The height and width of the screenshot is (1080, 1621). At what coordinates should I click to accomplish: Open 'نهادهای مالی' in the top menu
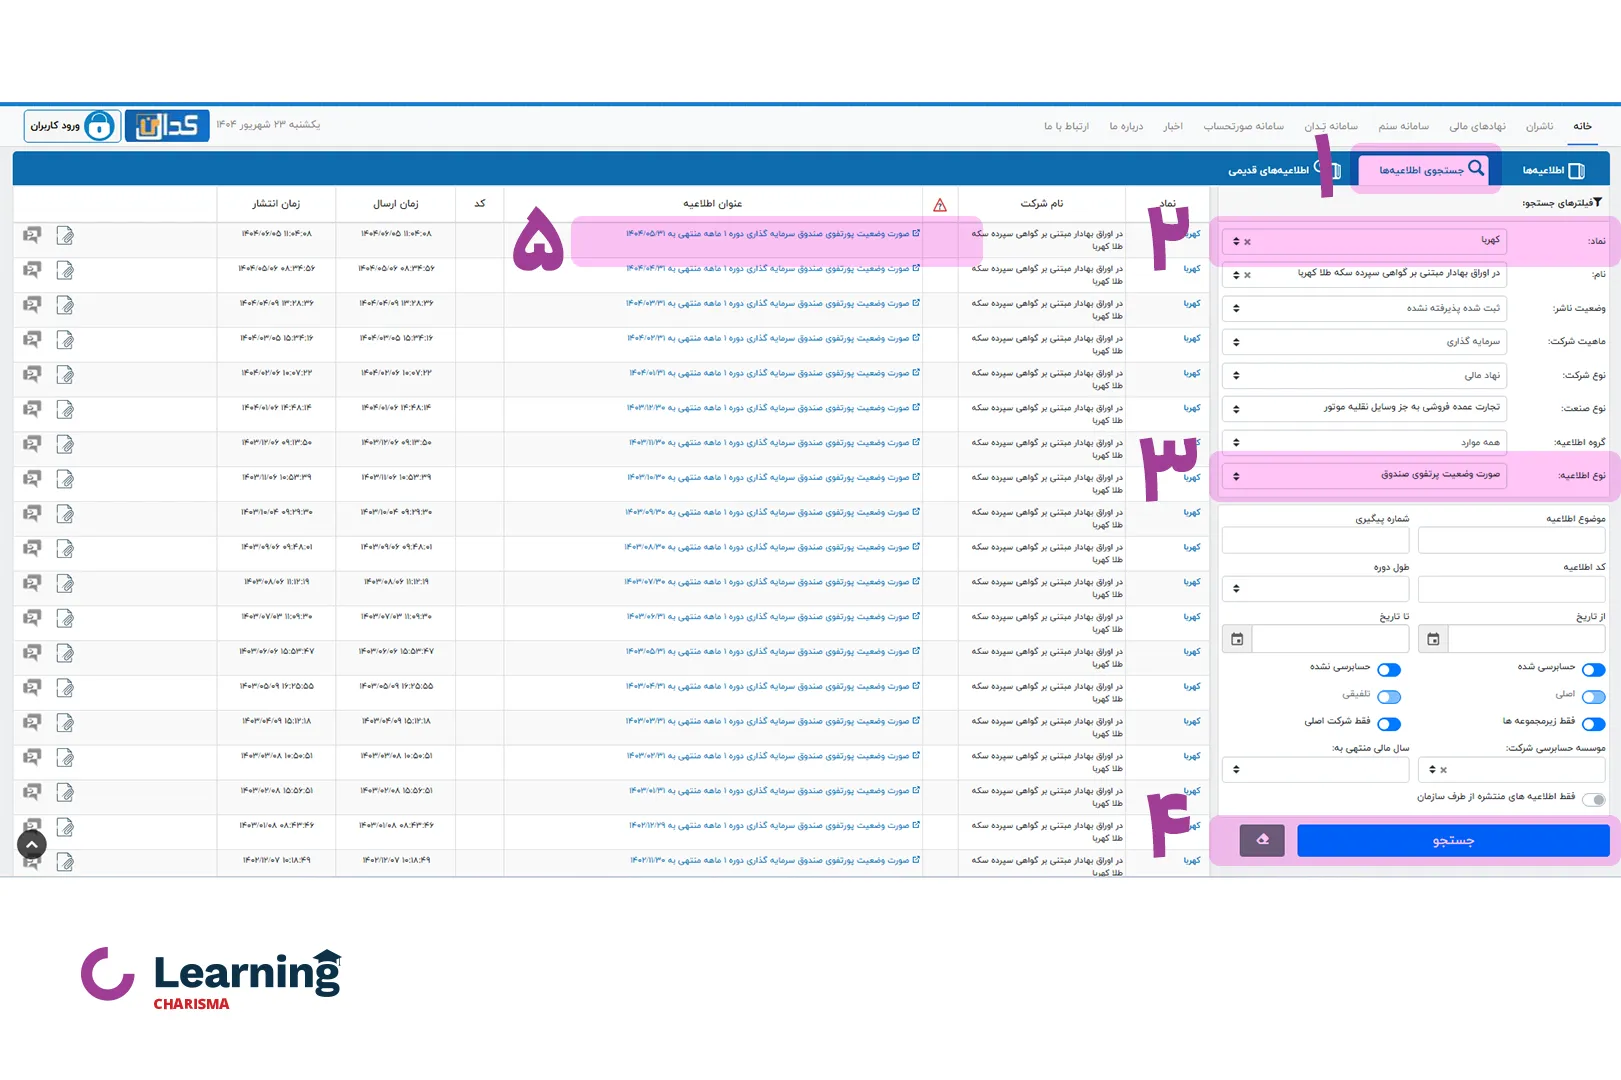click(x=1477, y=126)
